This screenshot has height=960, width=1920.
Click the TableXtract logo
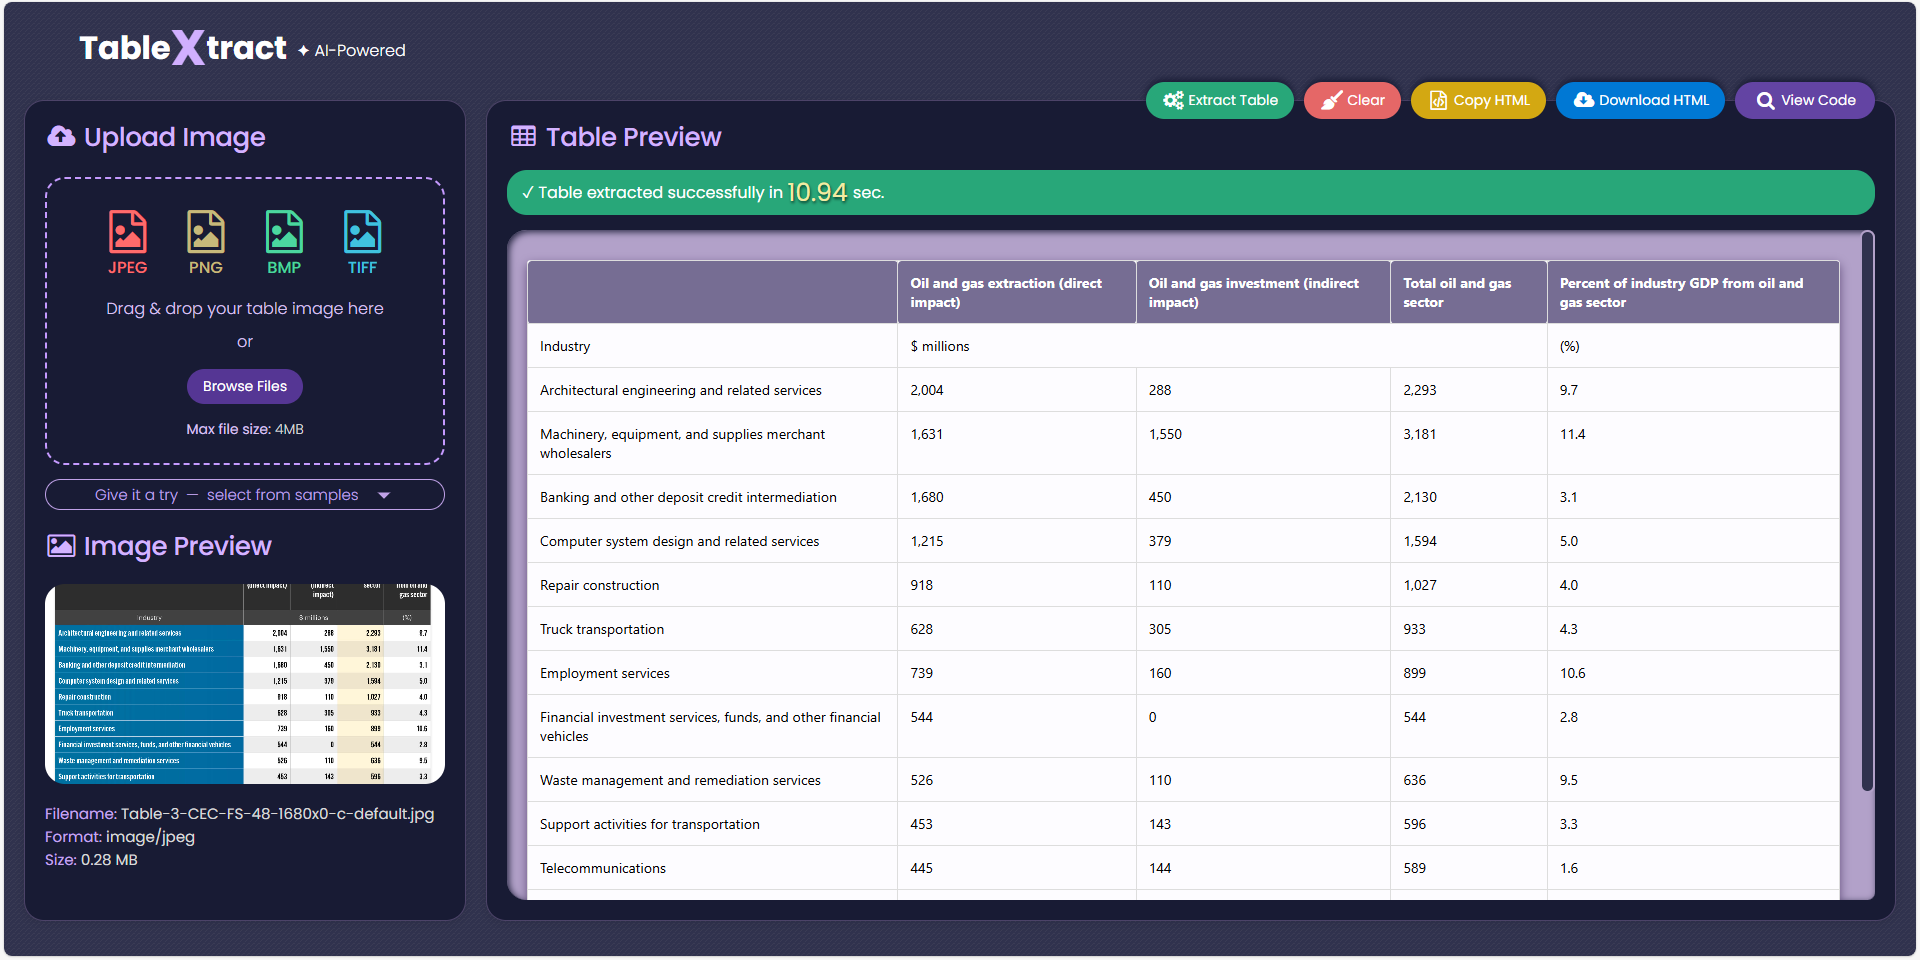point(183,48)
